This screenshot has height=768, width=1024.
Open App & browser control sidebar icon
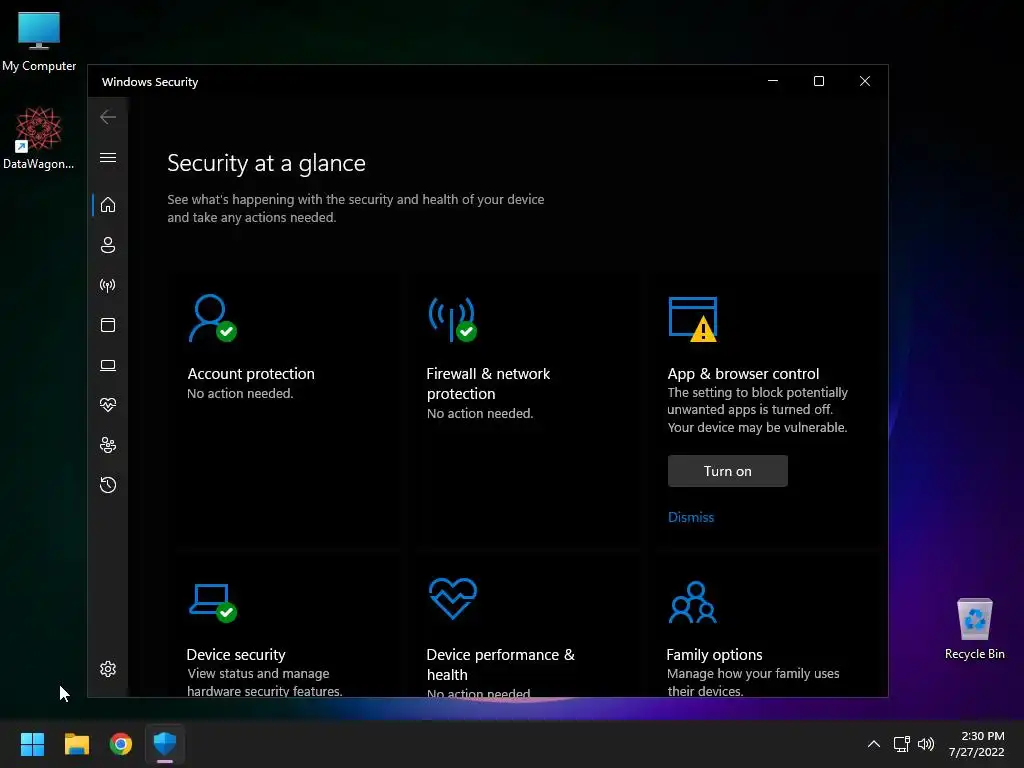(108, 325)
